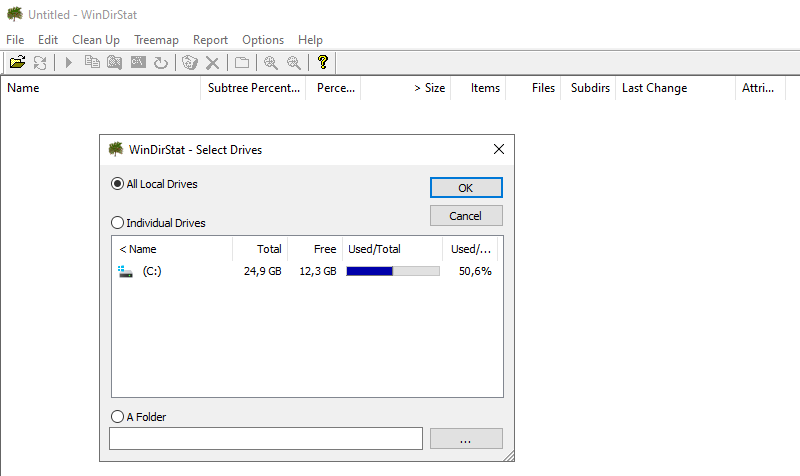Click the truncated 'Used/...' column header
Viewport: 800px width, 476px height.
coord(470,249)
